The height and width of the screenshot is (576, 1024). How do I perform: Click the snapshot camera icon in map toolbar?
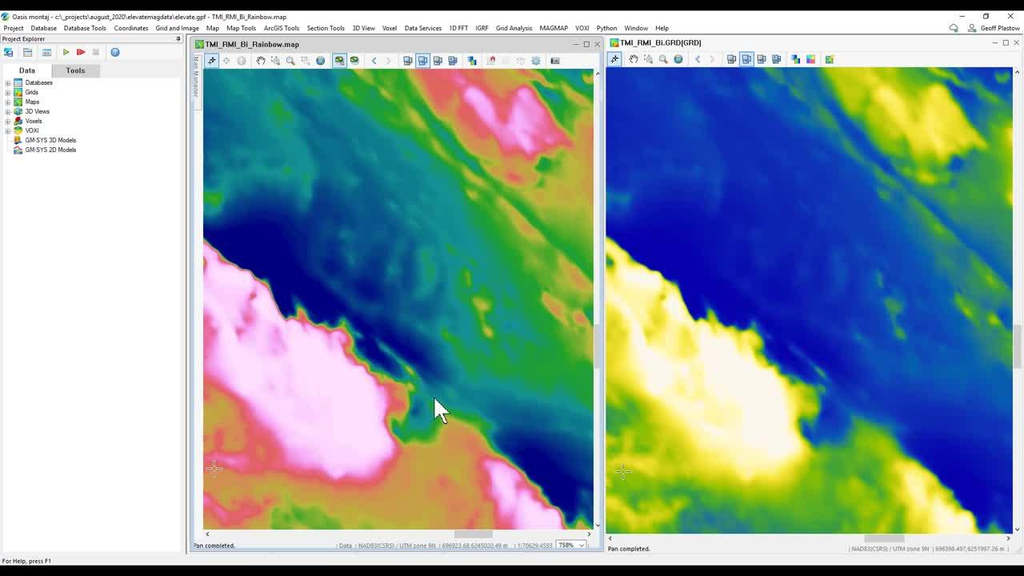(555, 61)
